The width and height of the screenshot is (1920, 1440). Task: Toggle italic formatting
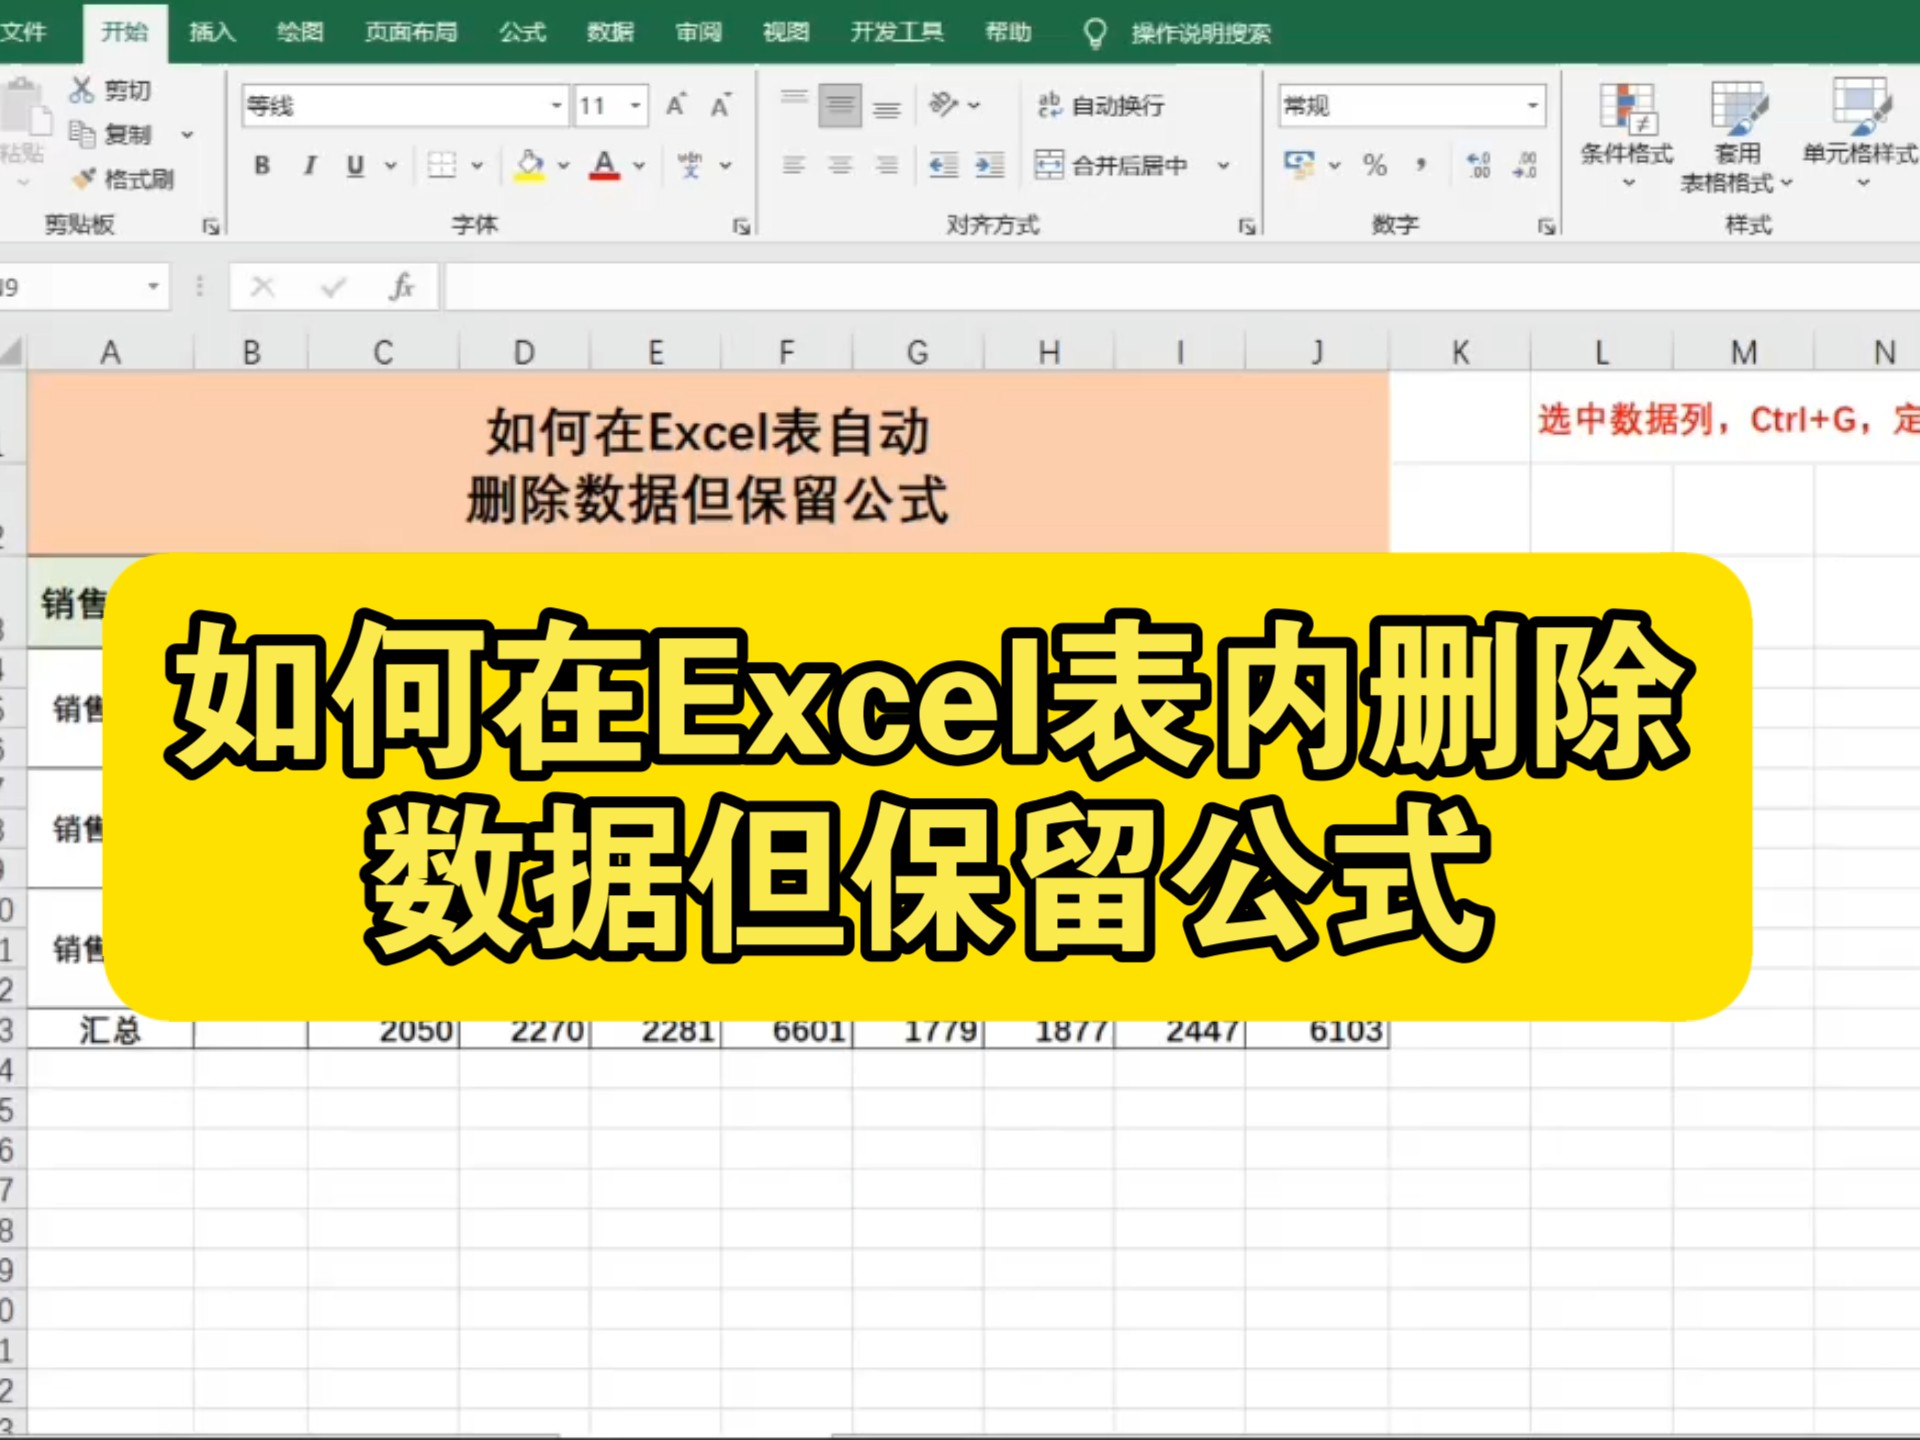310,166
